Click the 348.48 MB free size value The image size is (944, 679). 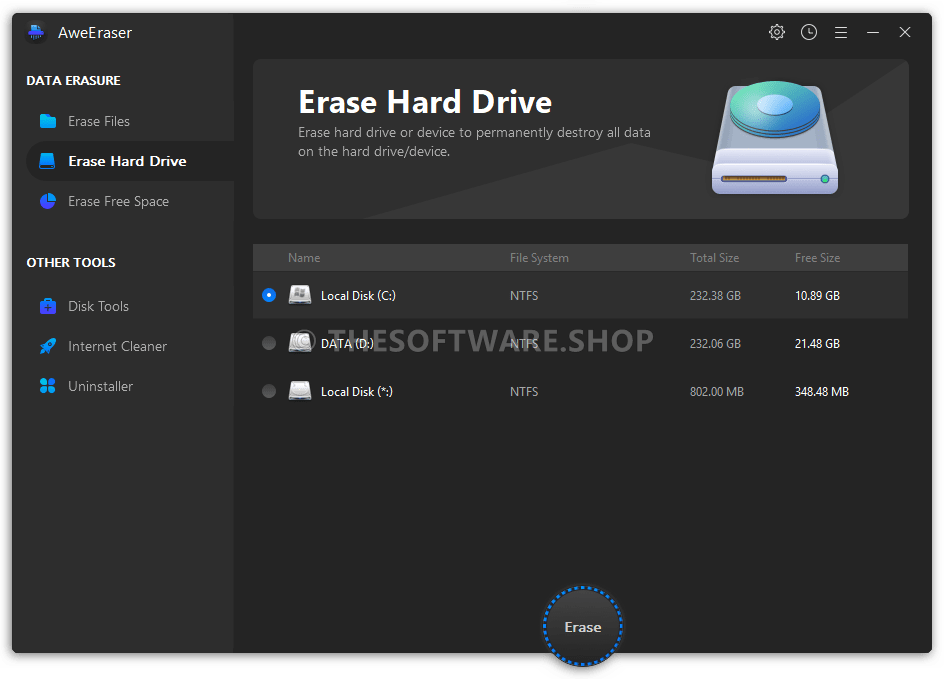click(822, 391)
